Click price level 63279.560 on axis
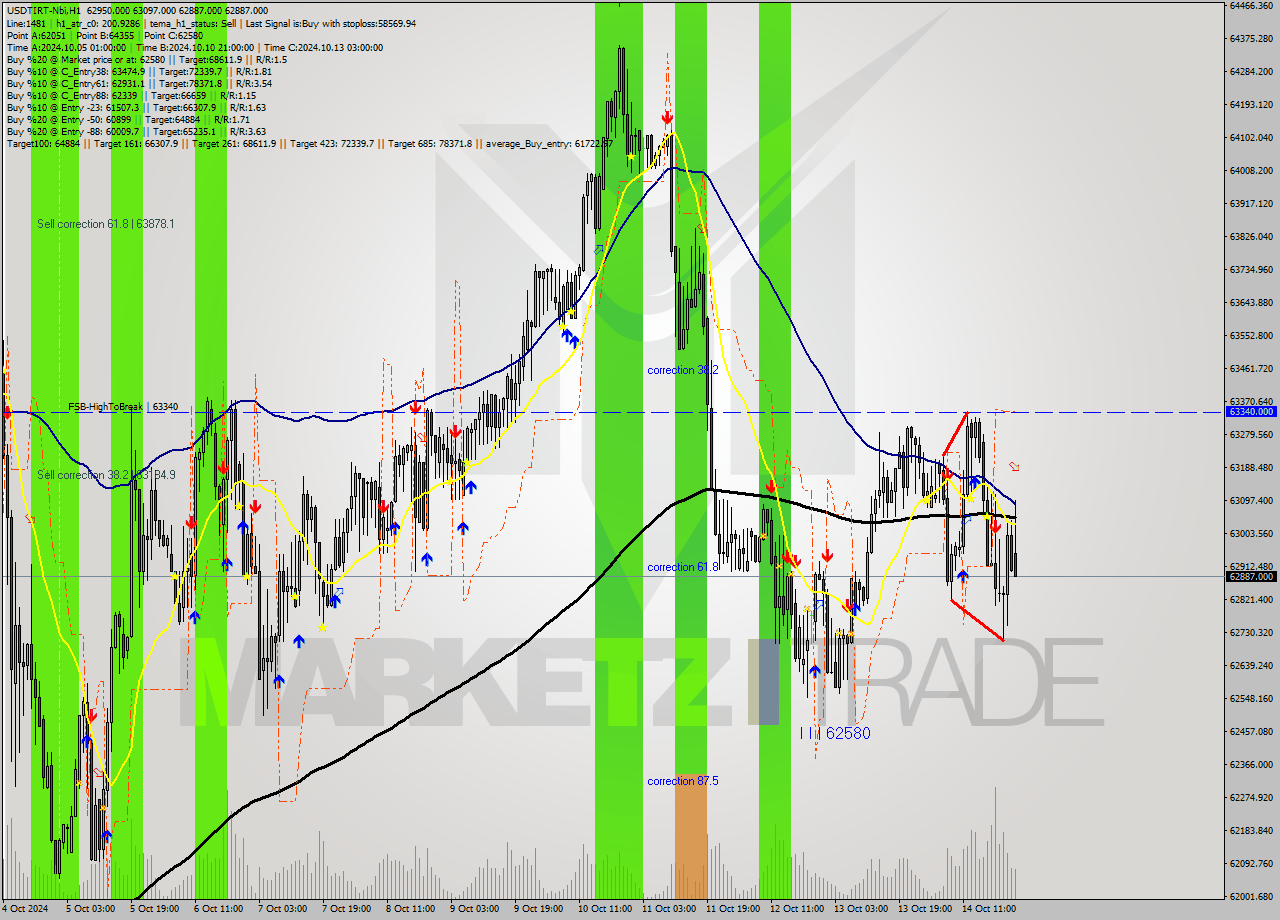Screen dimensions: 1280x920 pos(1250,434)
